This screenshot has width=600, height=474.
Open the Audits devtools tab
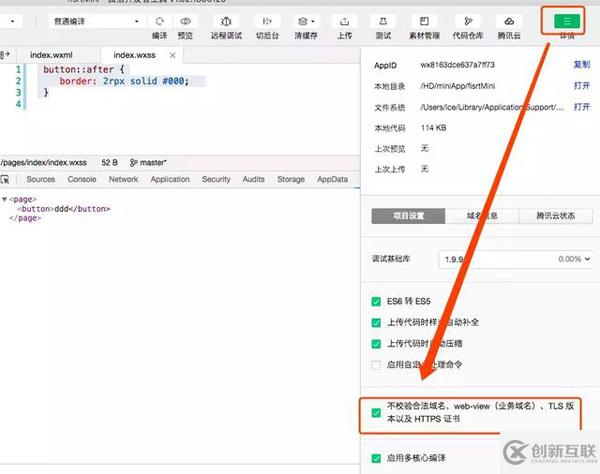(x=253, y=179)
